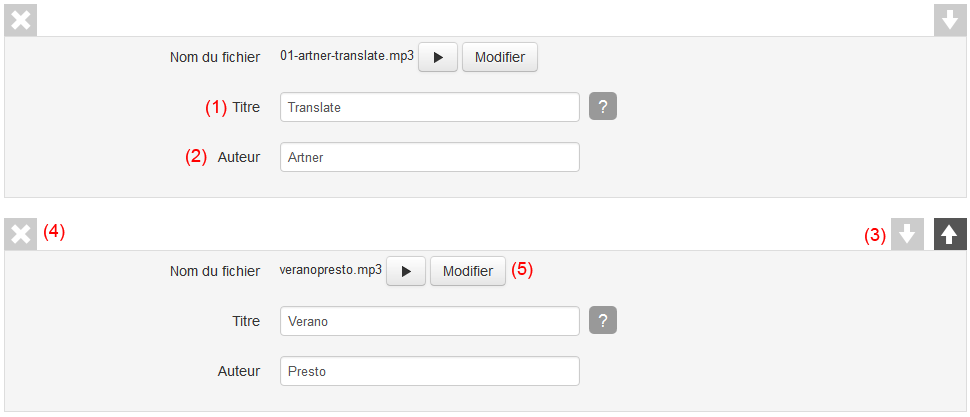970x417 pixels.
Task: Click the 01-artner-translate.mp3 file name text
Action: (347, 57)
